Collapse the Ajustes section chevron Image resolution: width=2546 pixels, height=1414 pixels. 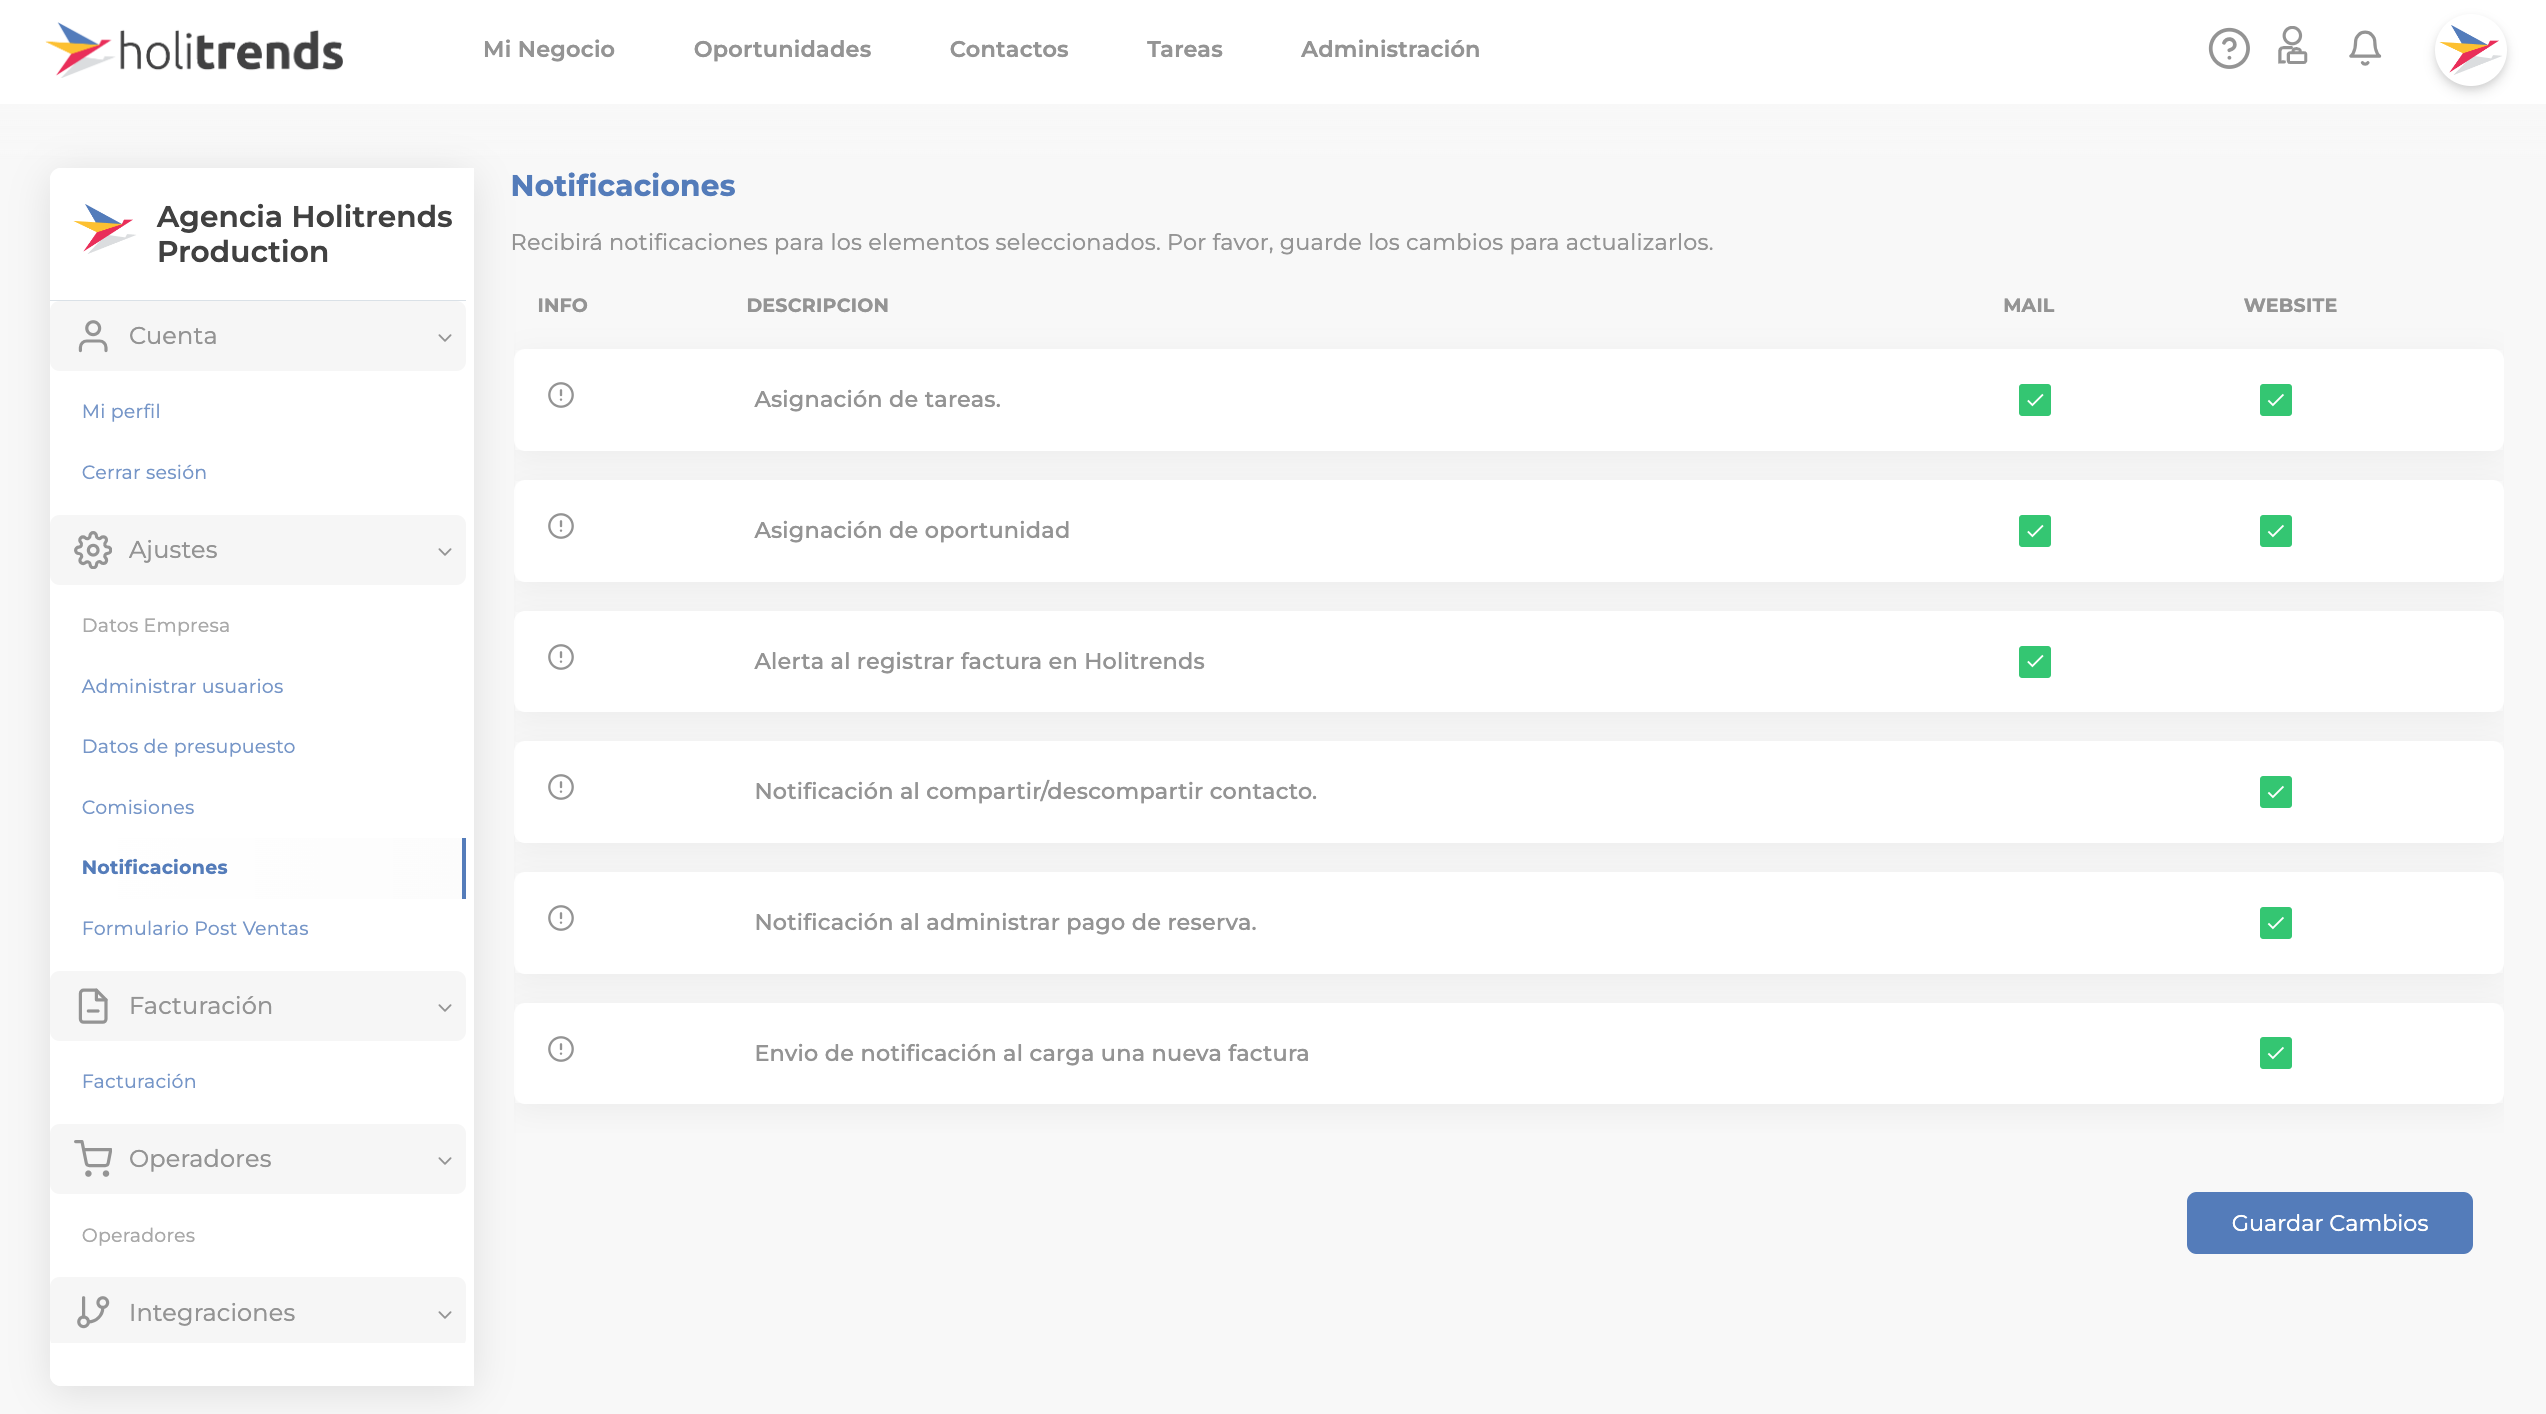(445, 552)
